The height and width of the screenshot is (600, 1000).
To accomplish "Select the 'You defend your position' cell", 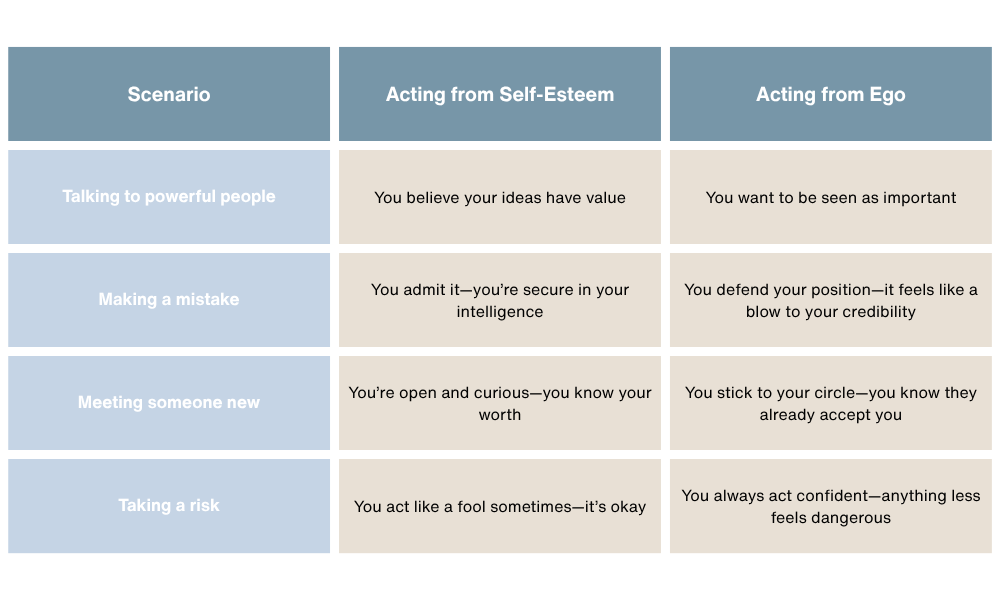I will click(830, 300).
